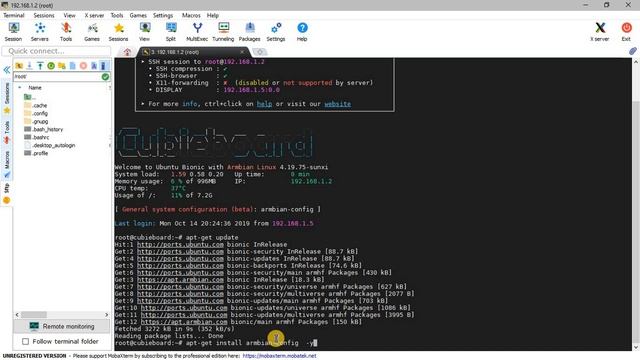Click SFTP text 'A' toolbar icon
This screenshot has width=640, height=360.
[94, 66]
